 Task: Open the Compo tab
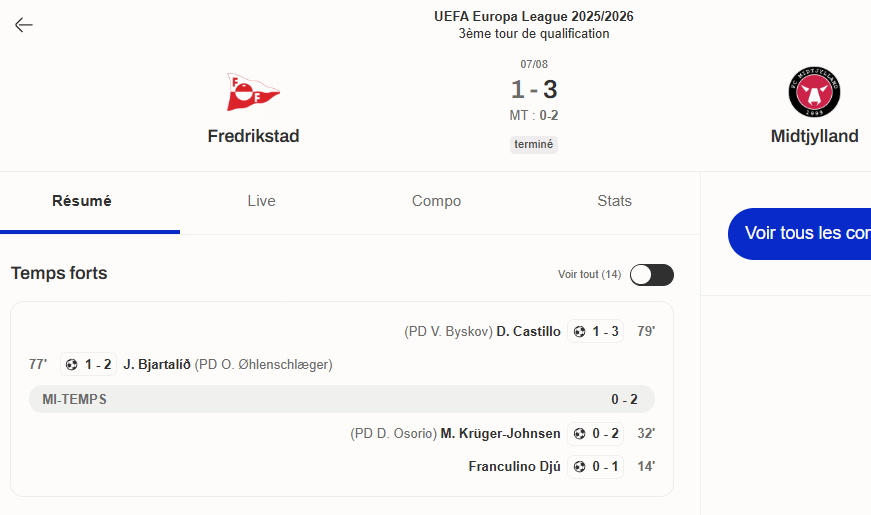(x=436, y=201)
